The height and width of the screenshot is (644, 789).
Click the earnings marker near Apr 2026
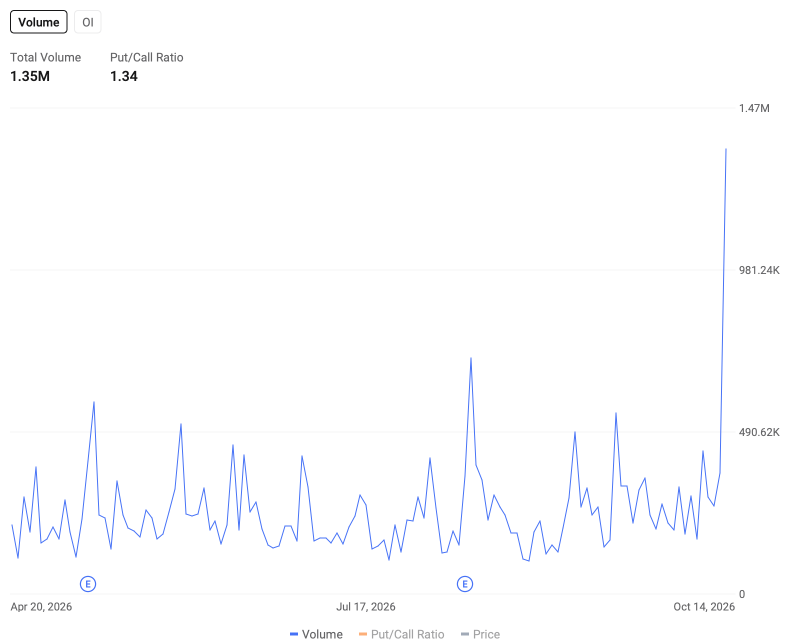pyautogui.click(x=88, y=584)
